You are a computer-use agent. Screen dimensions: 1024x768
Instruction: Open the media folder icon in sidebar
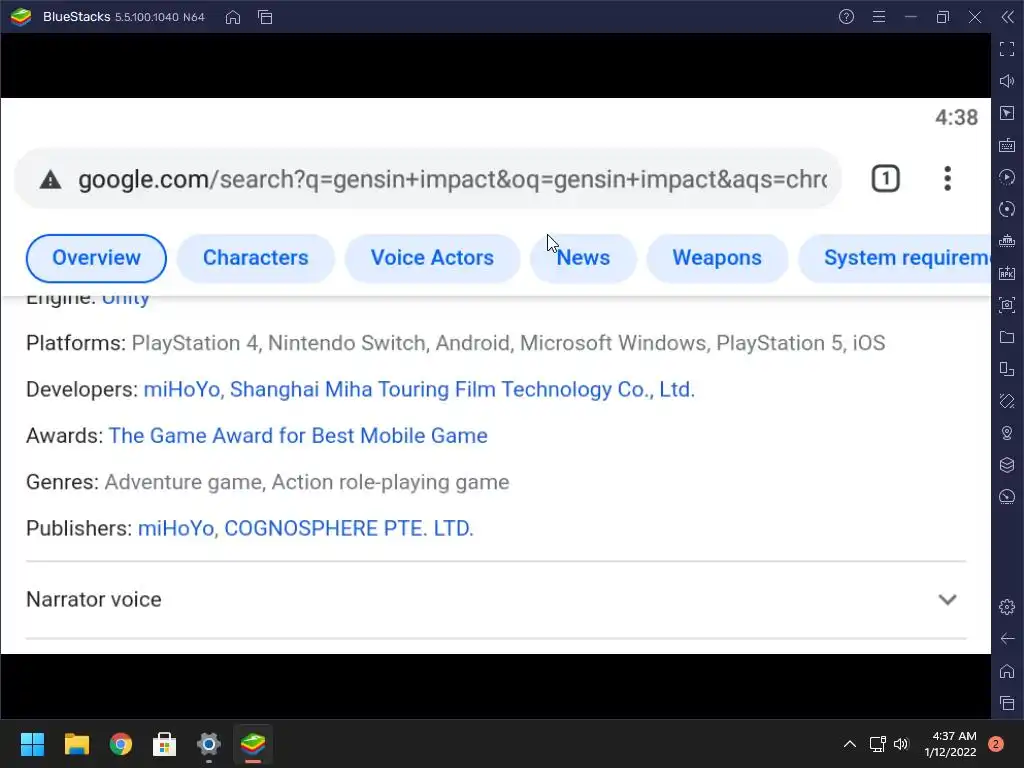pos(1007,337)
